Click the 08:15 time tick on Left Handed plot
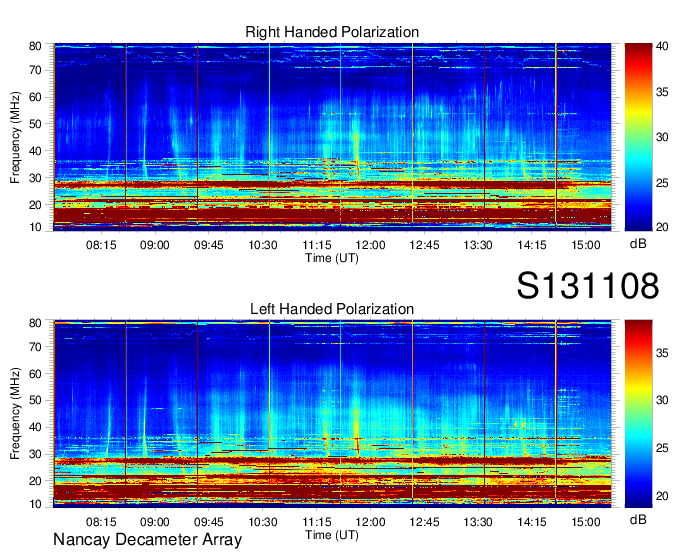The height and width of the screenshot is (552, 680). [x=101, y=522]
